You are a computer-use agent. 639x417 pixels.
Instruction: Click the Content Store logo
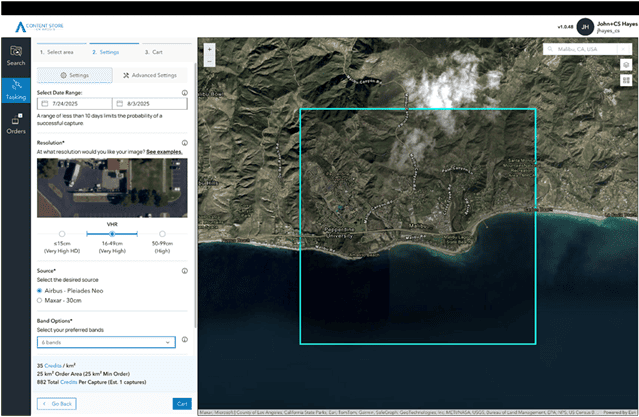point(39,26)
